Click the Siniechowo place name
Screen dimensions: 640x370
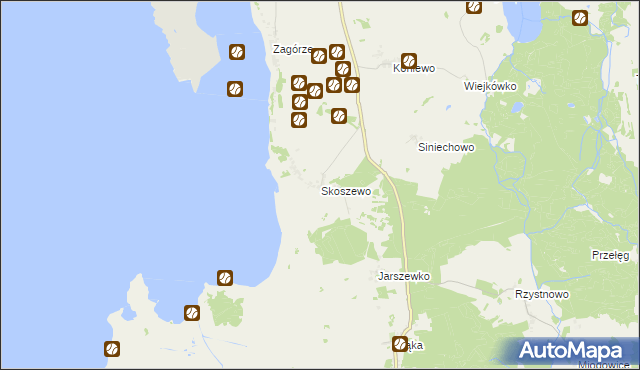446,147
